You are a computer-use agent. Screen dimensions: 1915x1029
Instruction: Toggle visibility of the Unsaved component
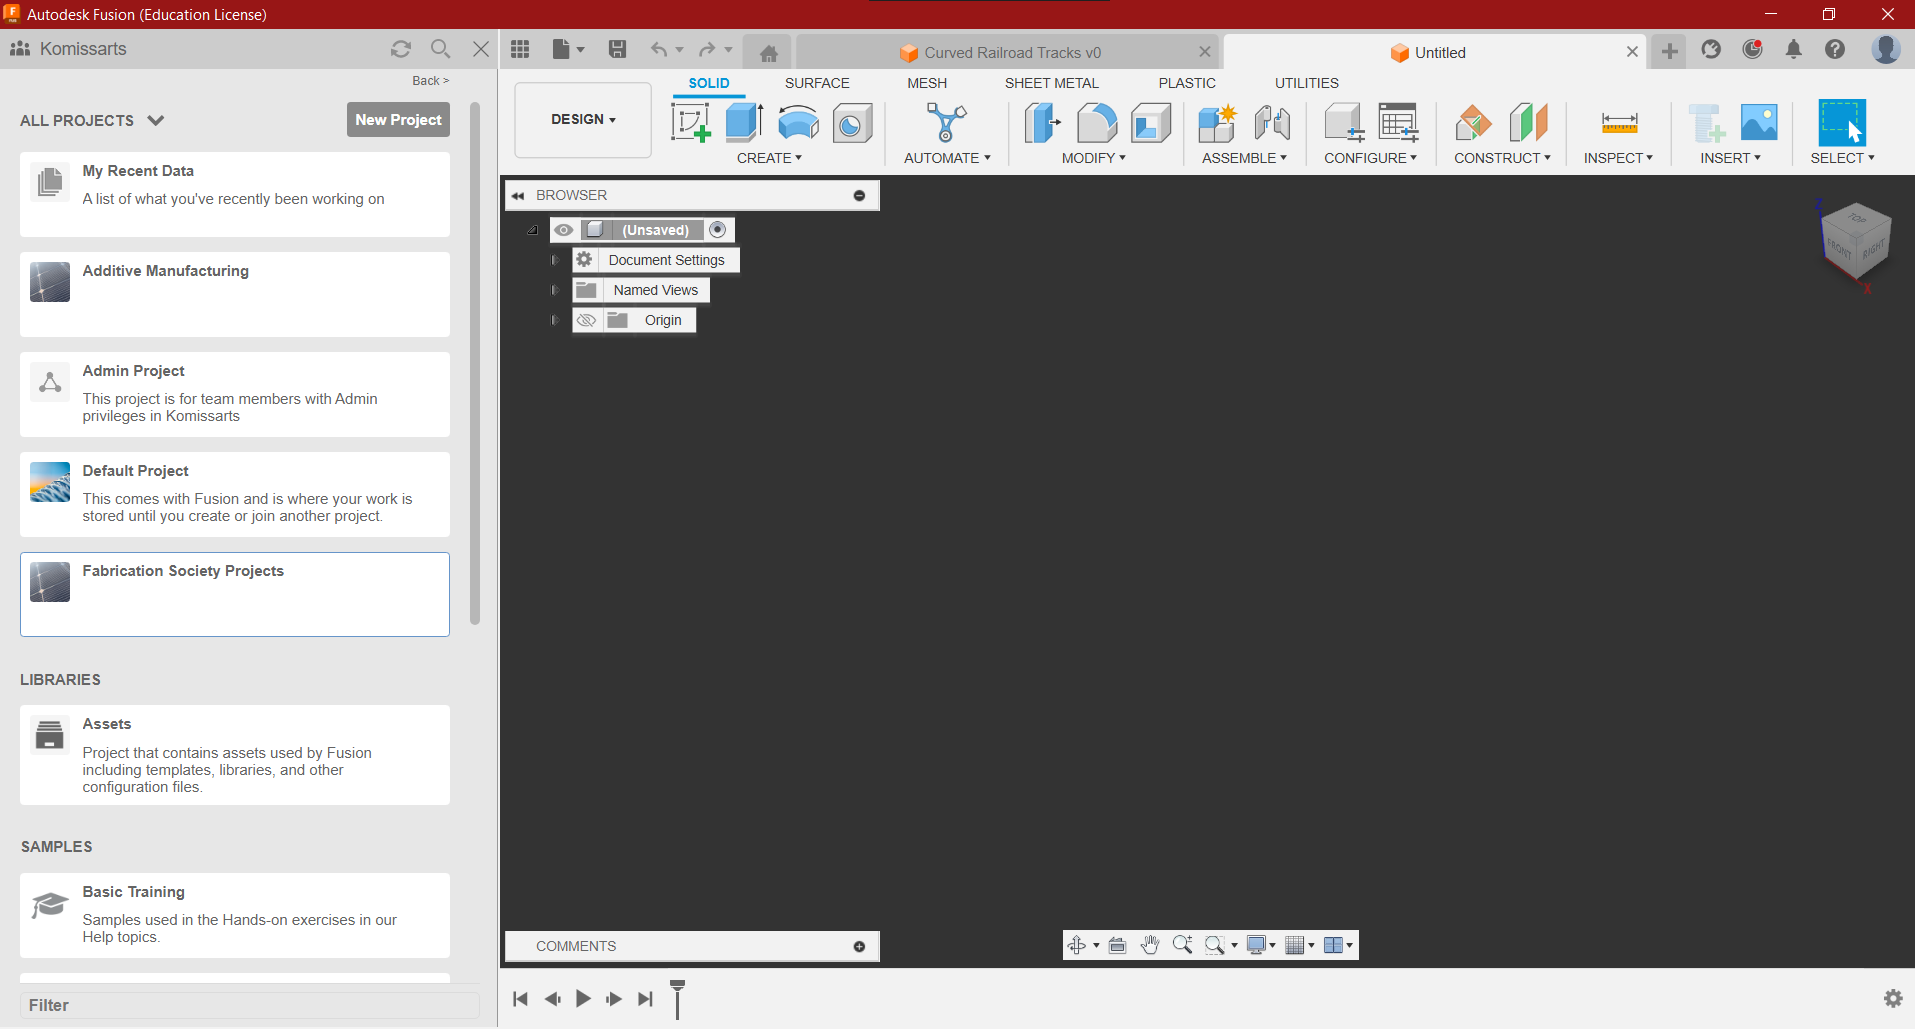click(x=564, y=230)
